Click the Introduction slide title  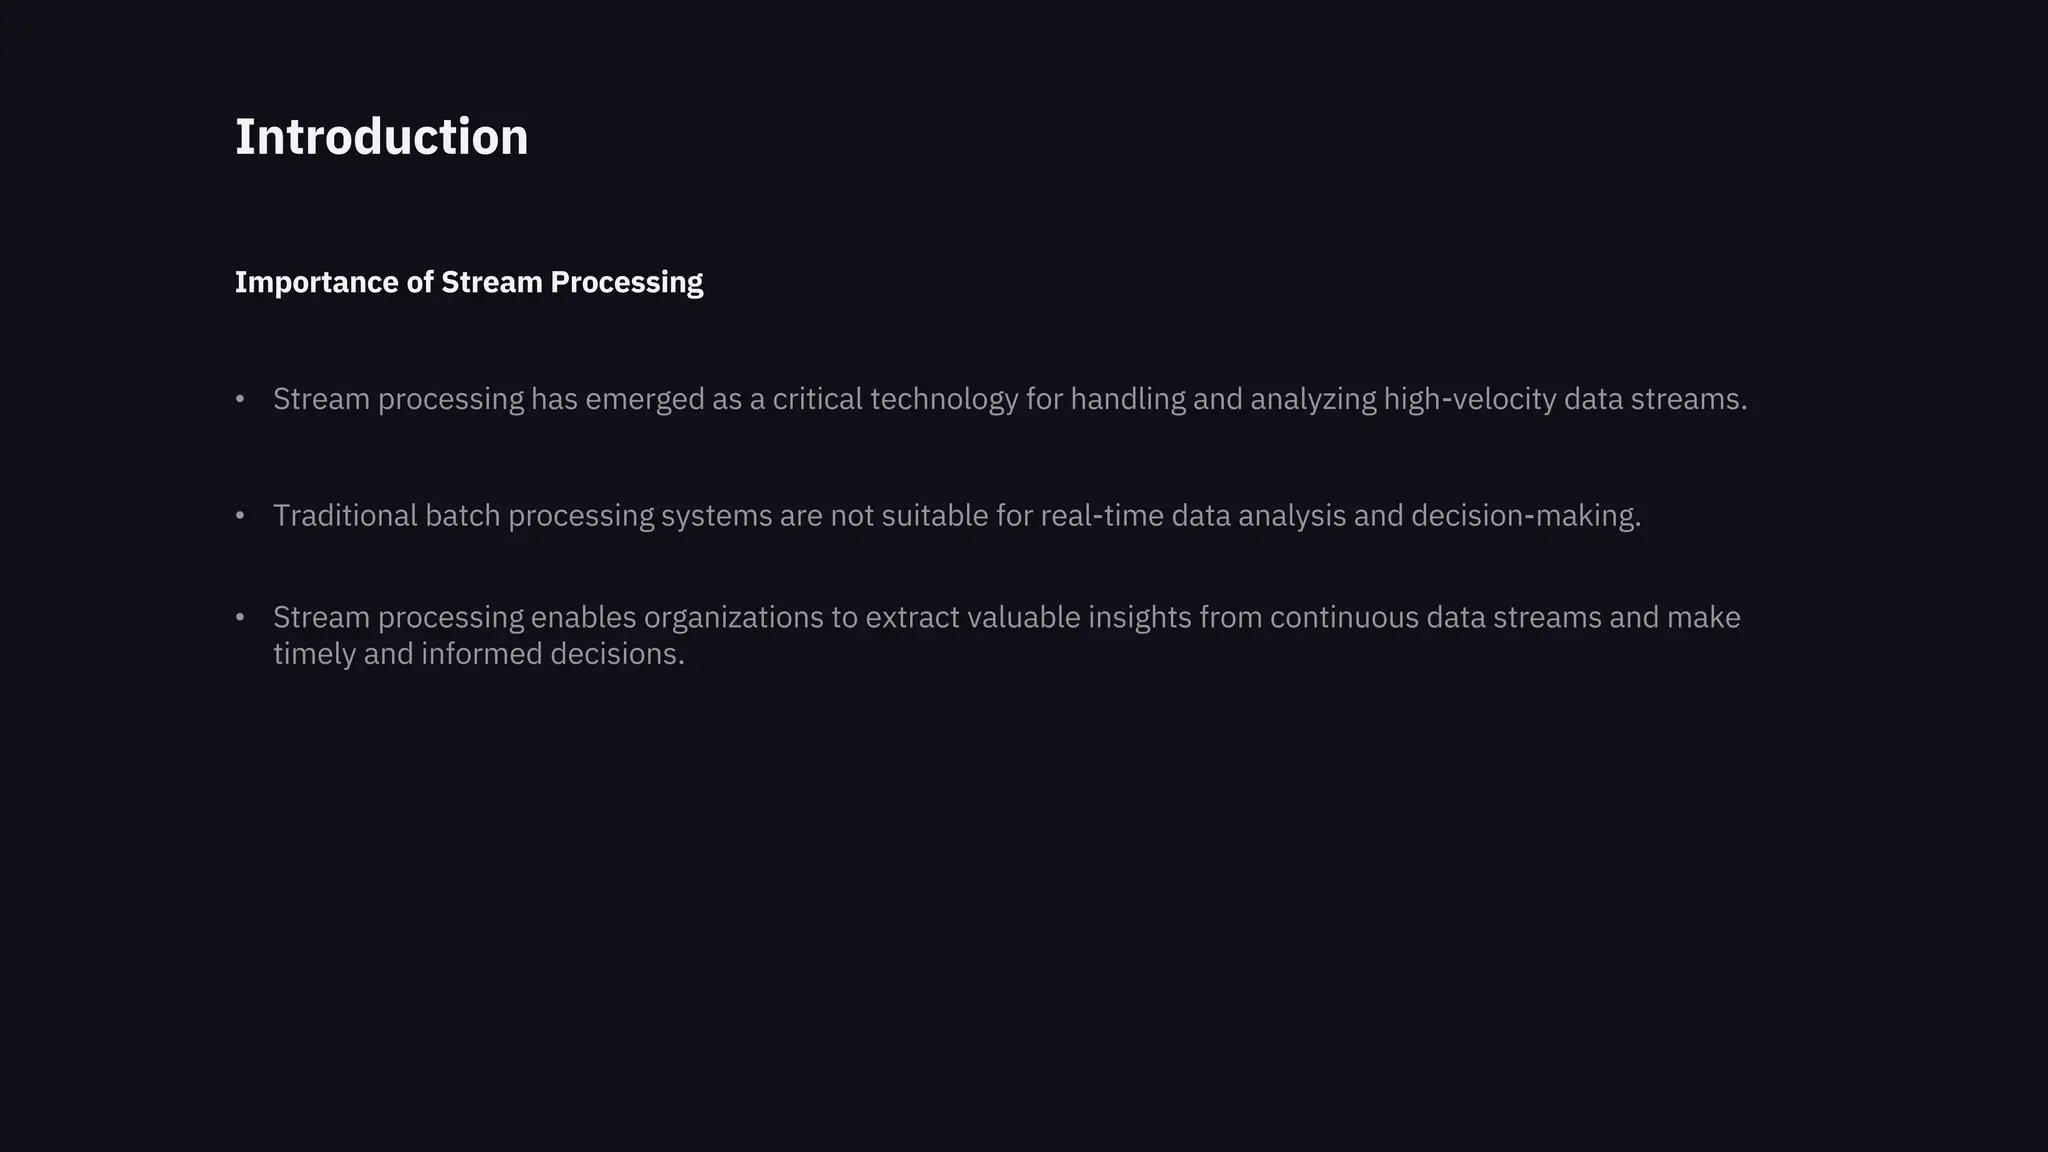click(x=381, y=137)
